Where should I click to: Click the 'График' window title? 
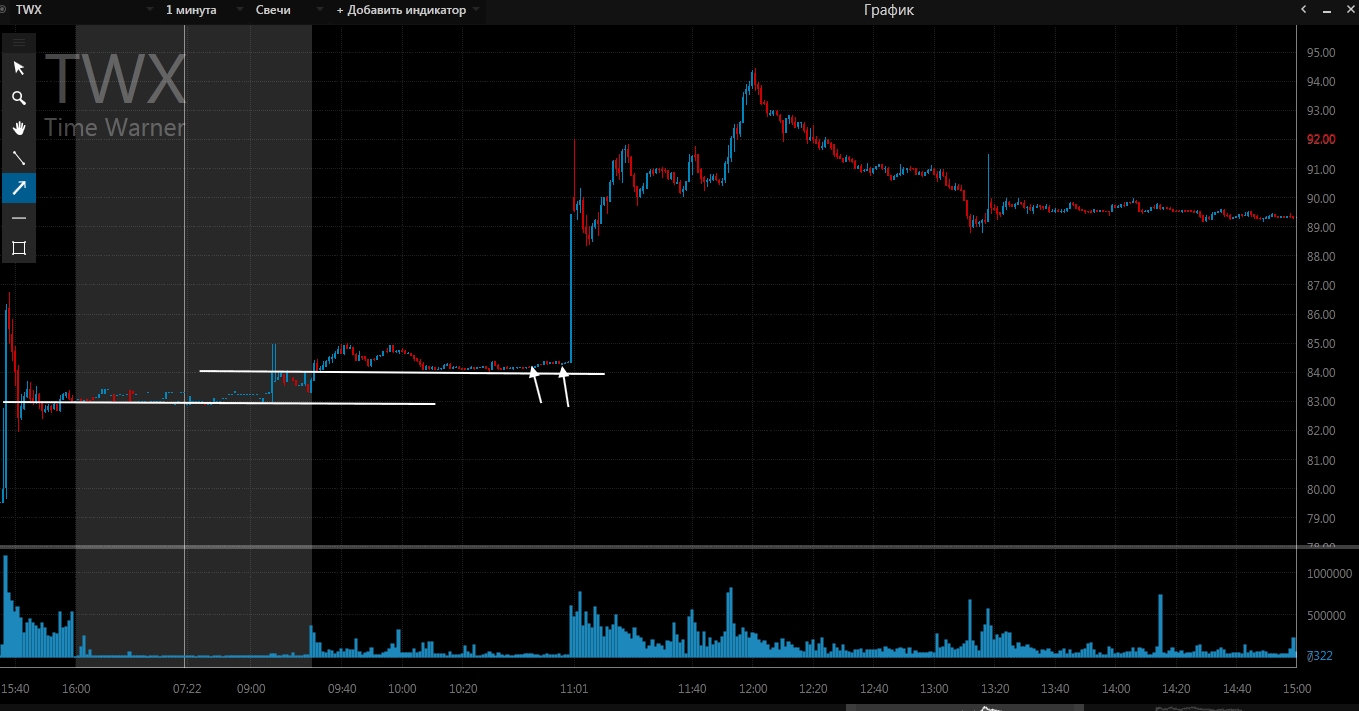(x=888, y=10)
